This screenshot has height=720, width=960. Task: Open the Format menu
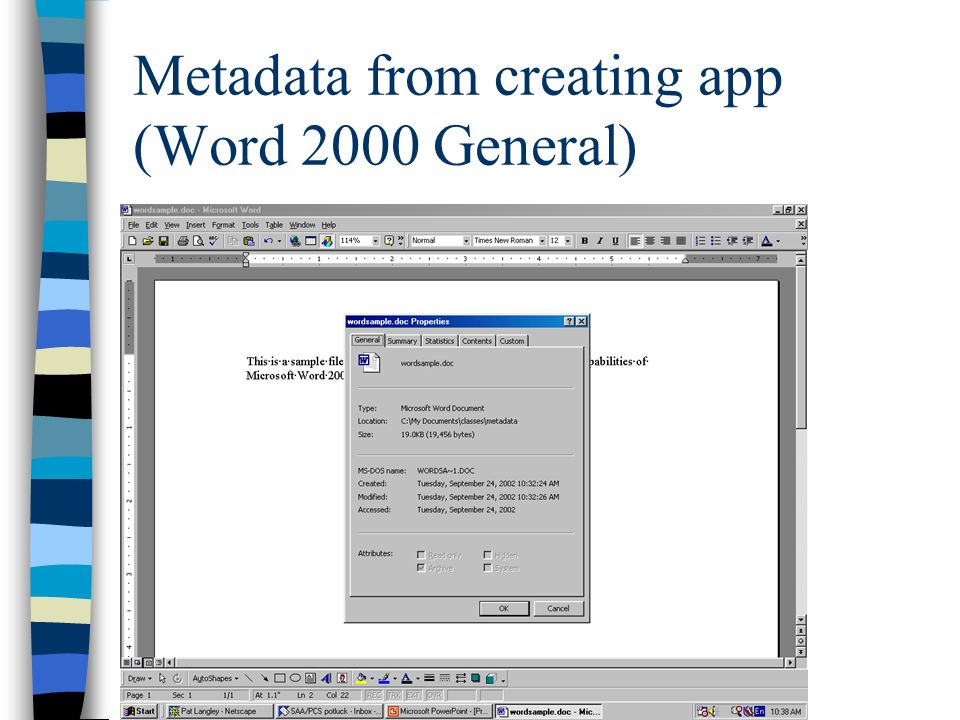tap(223, 225)
